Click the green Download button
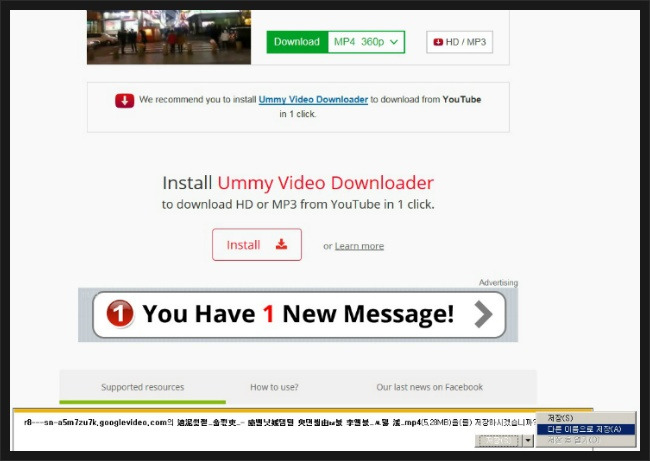650x461 pixels. [297, 42]
